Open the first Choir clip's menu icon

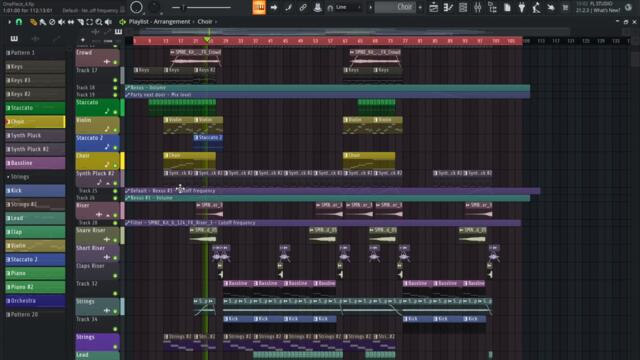click(x=166, y=156)
